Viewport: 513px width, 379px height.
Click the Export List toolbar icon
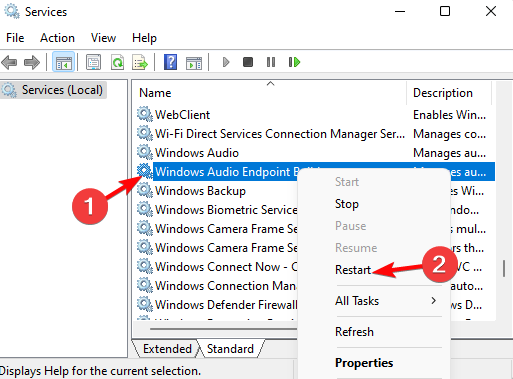(140, 62)
